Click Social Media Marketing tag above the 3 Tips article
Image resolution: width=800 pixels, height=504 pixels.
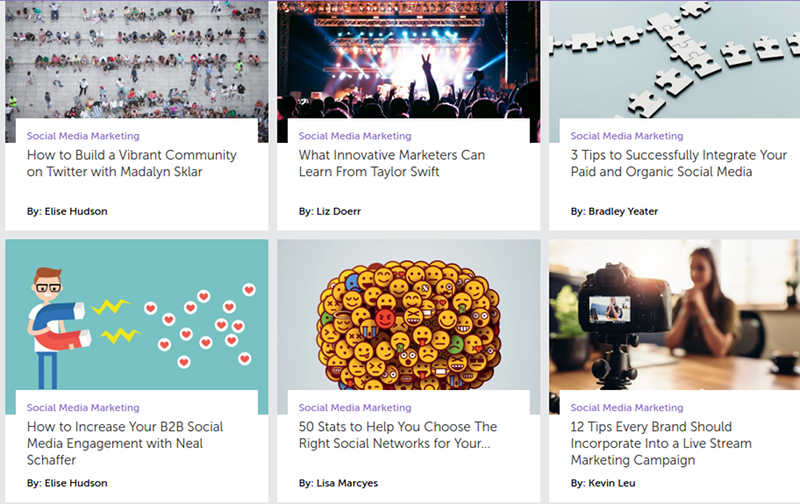627,136
